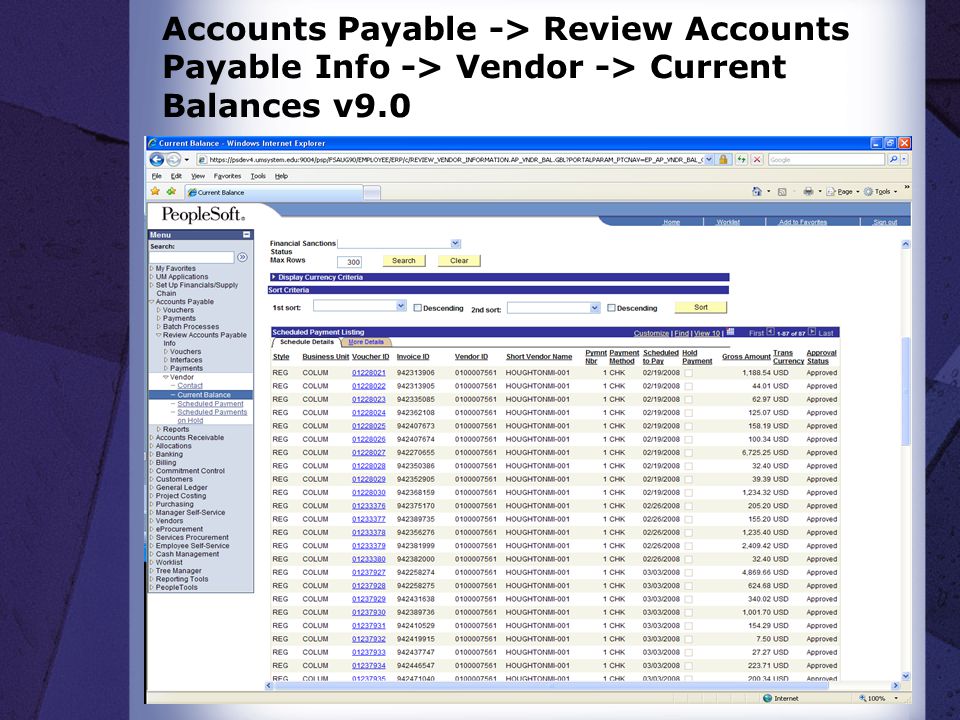This screenshot has width=960, height=720.
Task: Click the toolbar overflow chevron
Action: tap(906, 187)
